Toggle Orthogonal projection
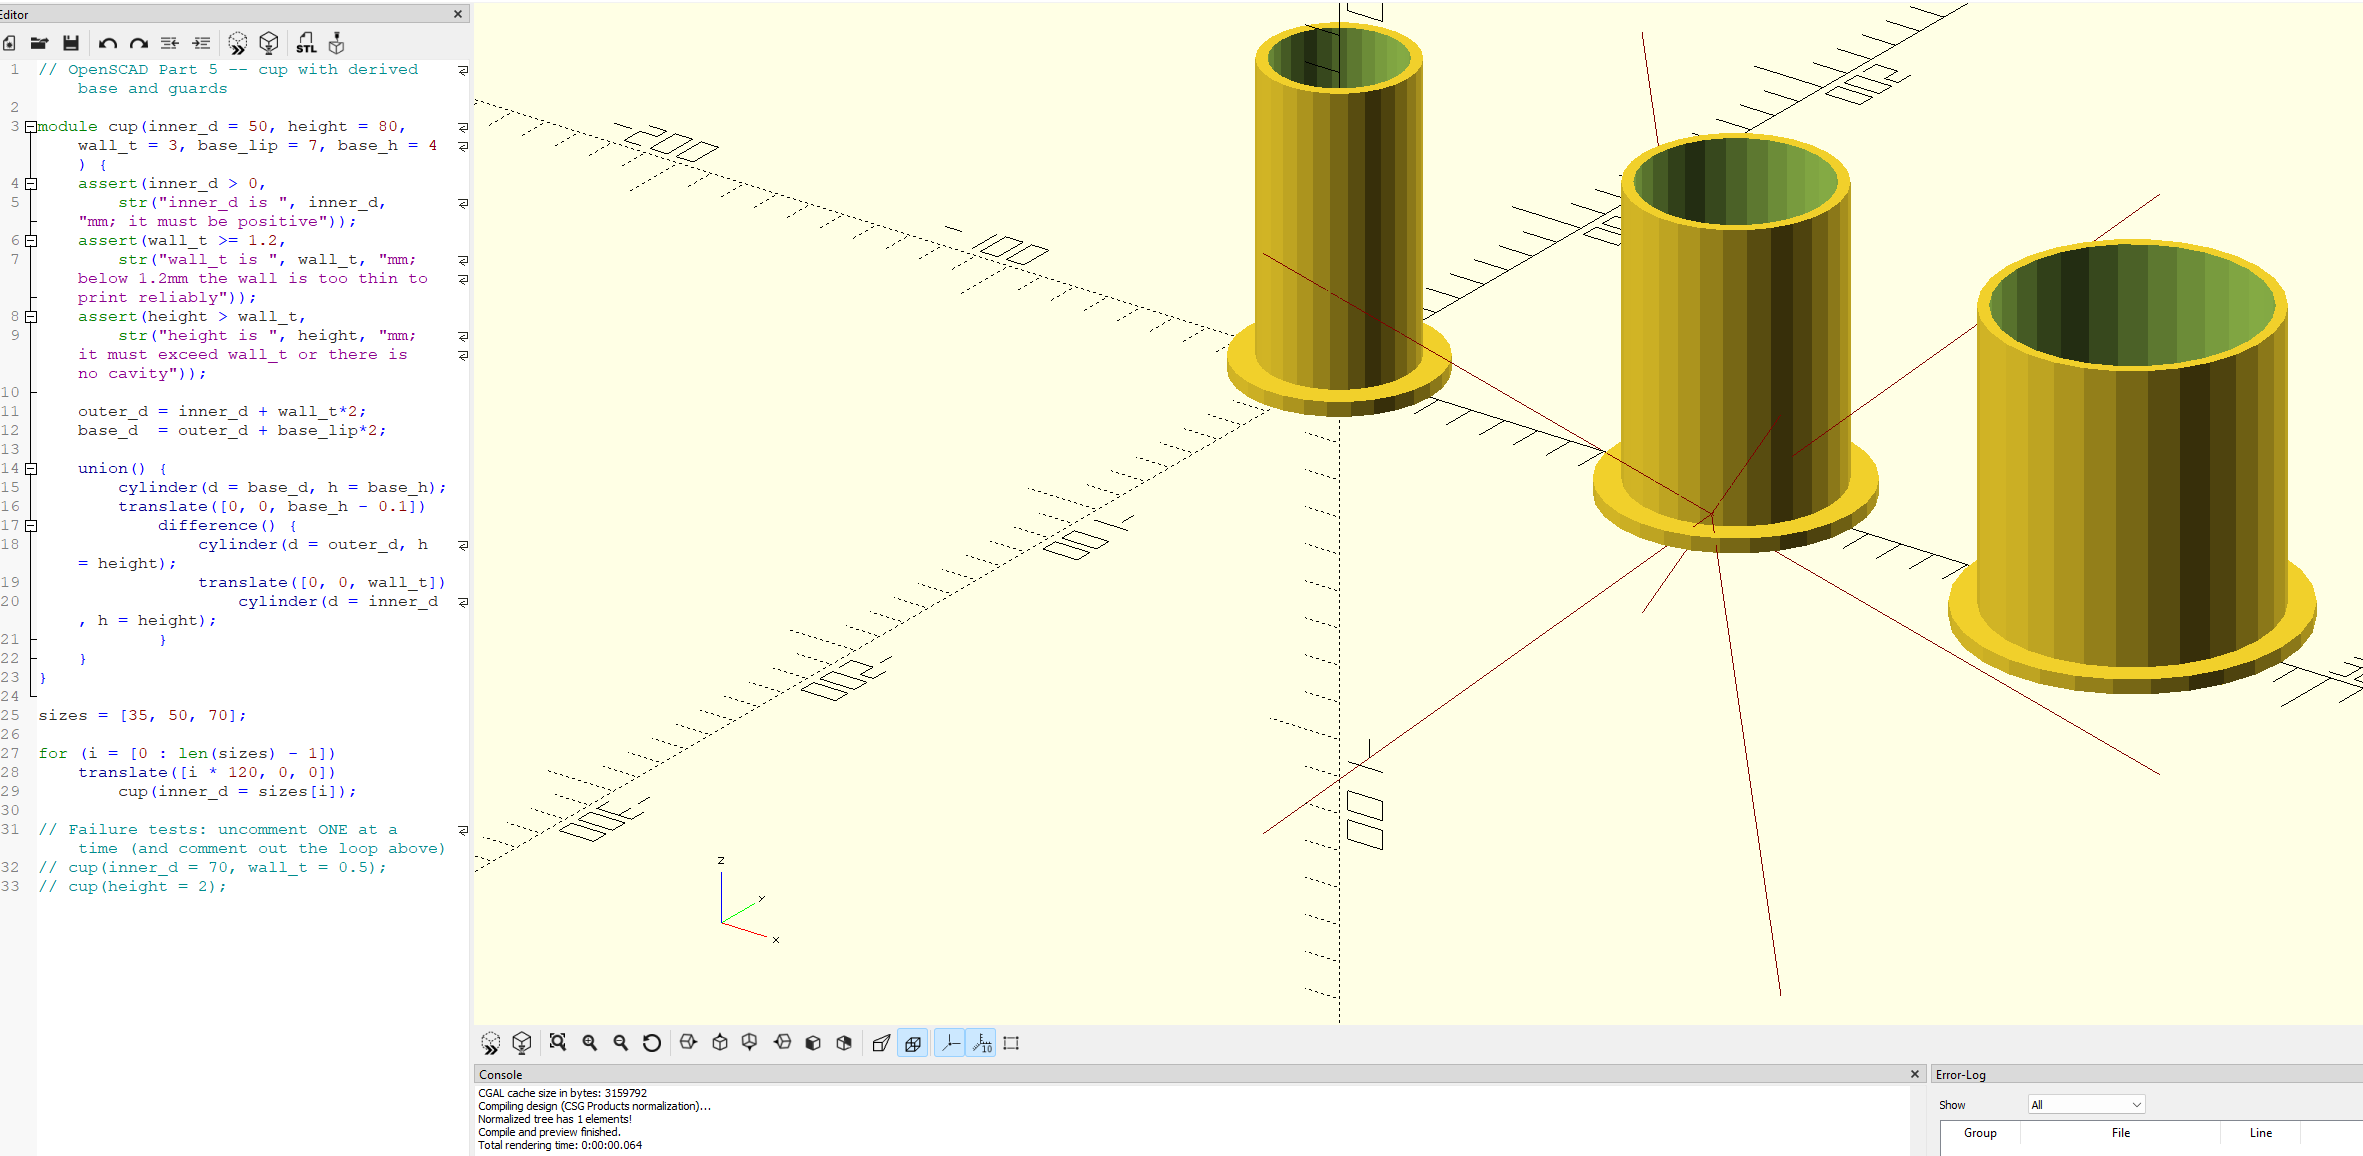 (913, 1042)
